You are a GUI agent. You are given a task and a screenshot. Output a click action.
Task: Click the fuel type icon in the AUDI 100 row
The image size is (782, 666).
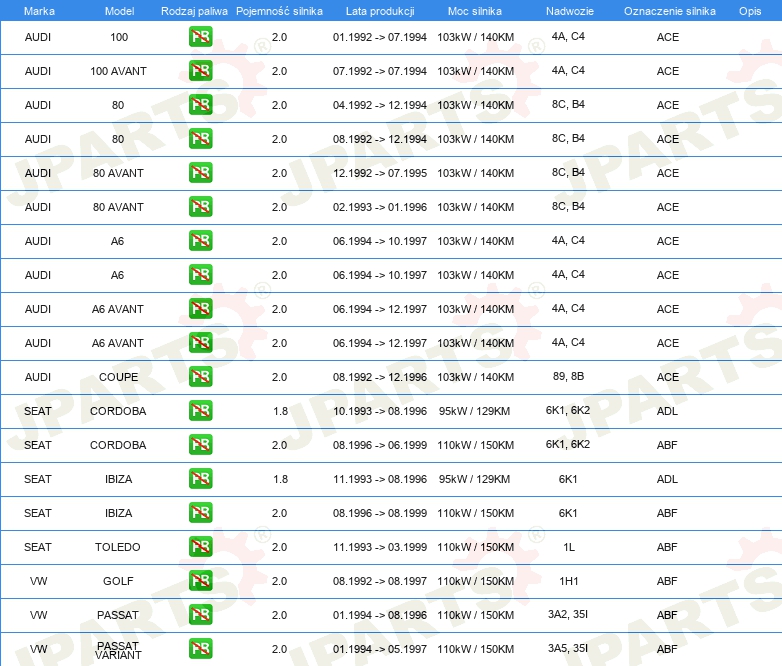200,37
